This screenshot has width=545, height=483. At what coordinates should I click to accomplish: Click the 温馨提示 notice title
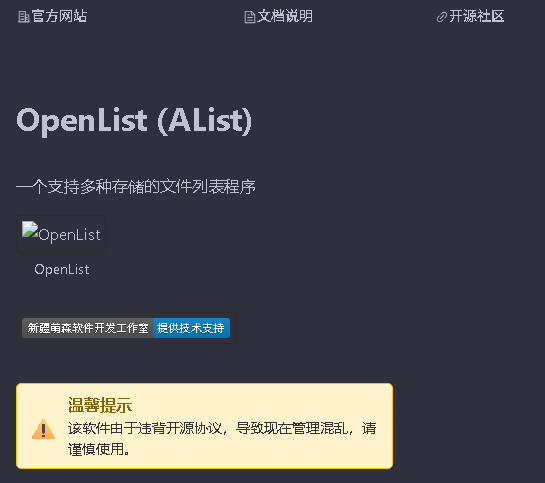(100, 405)
